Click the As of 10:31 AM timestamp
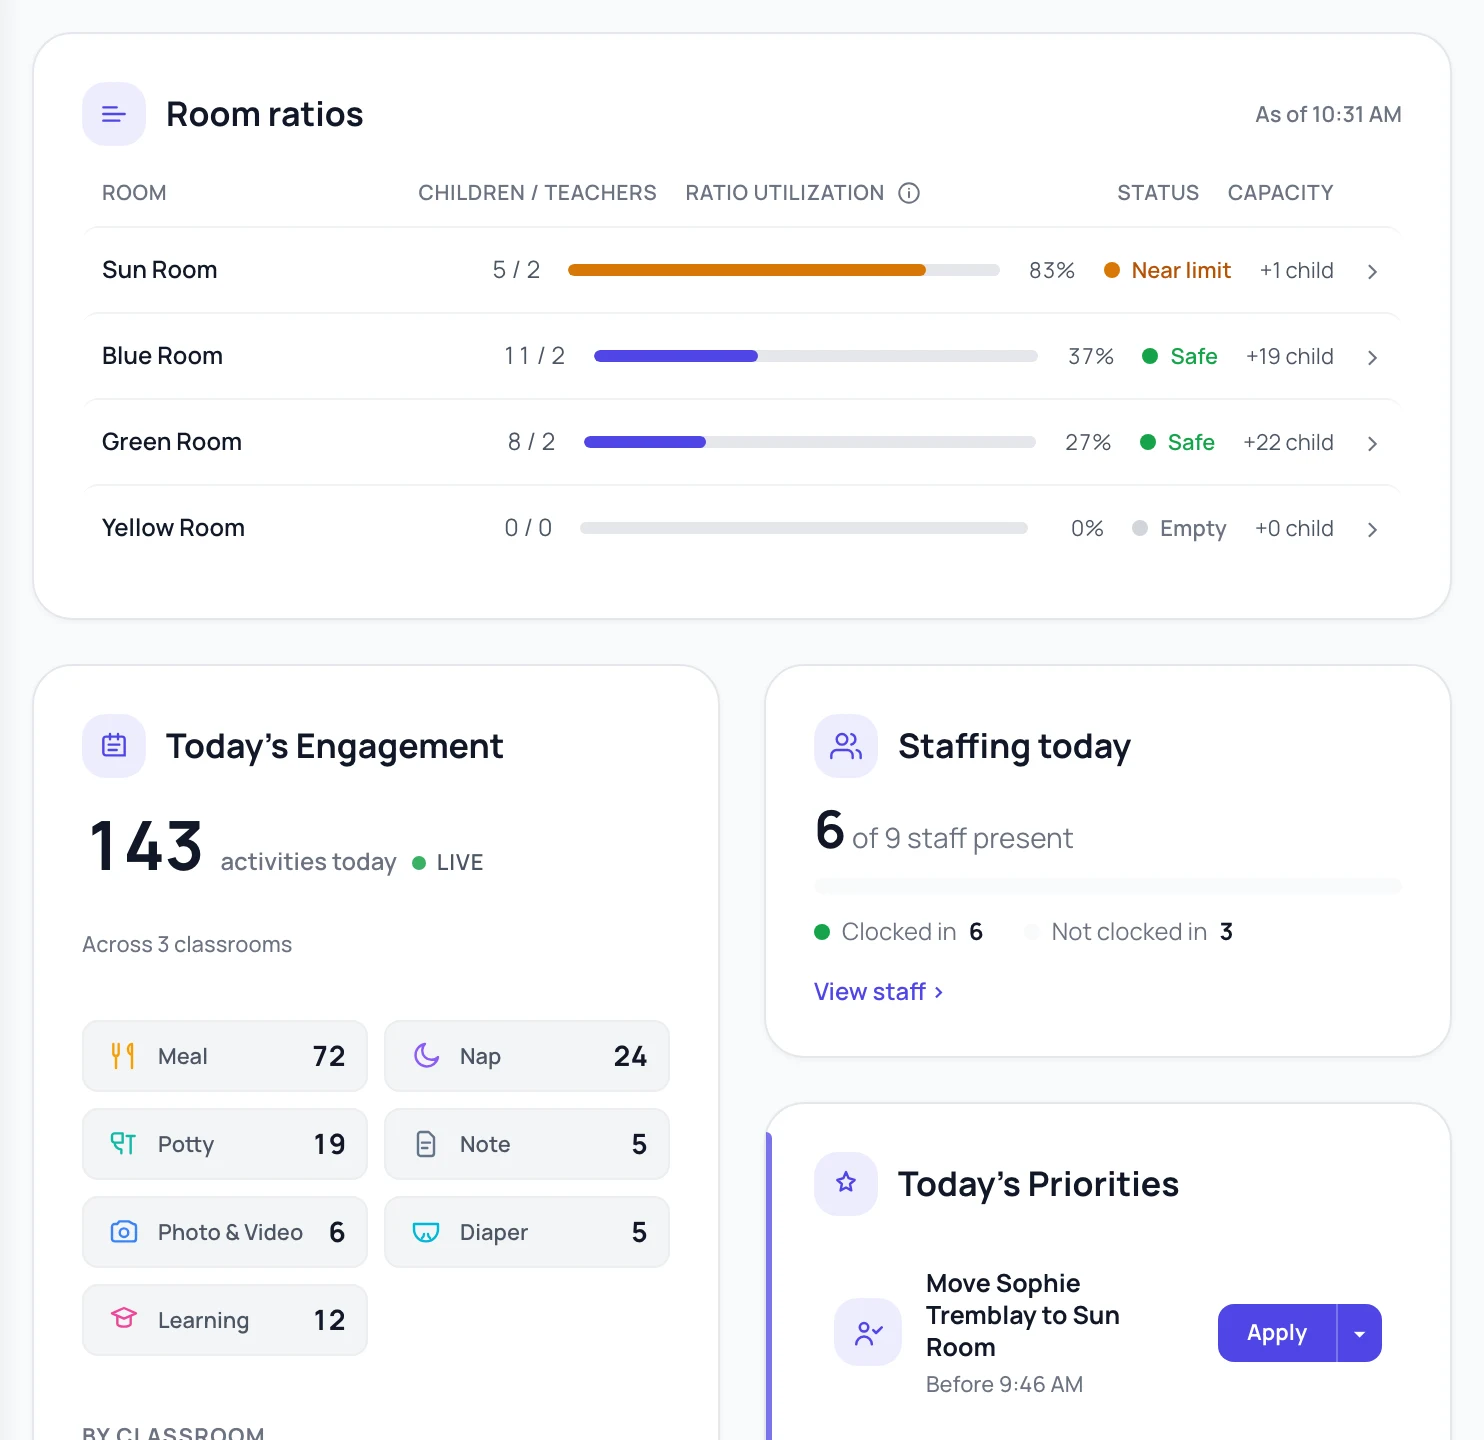Screen dimensions: 1484x1440 coord(1328,114)
